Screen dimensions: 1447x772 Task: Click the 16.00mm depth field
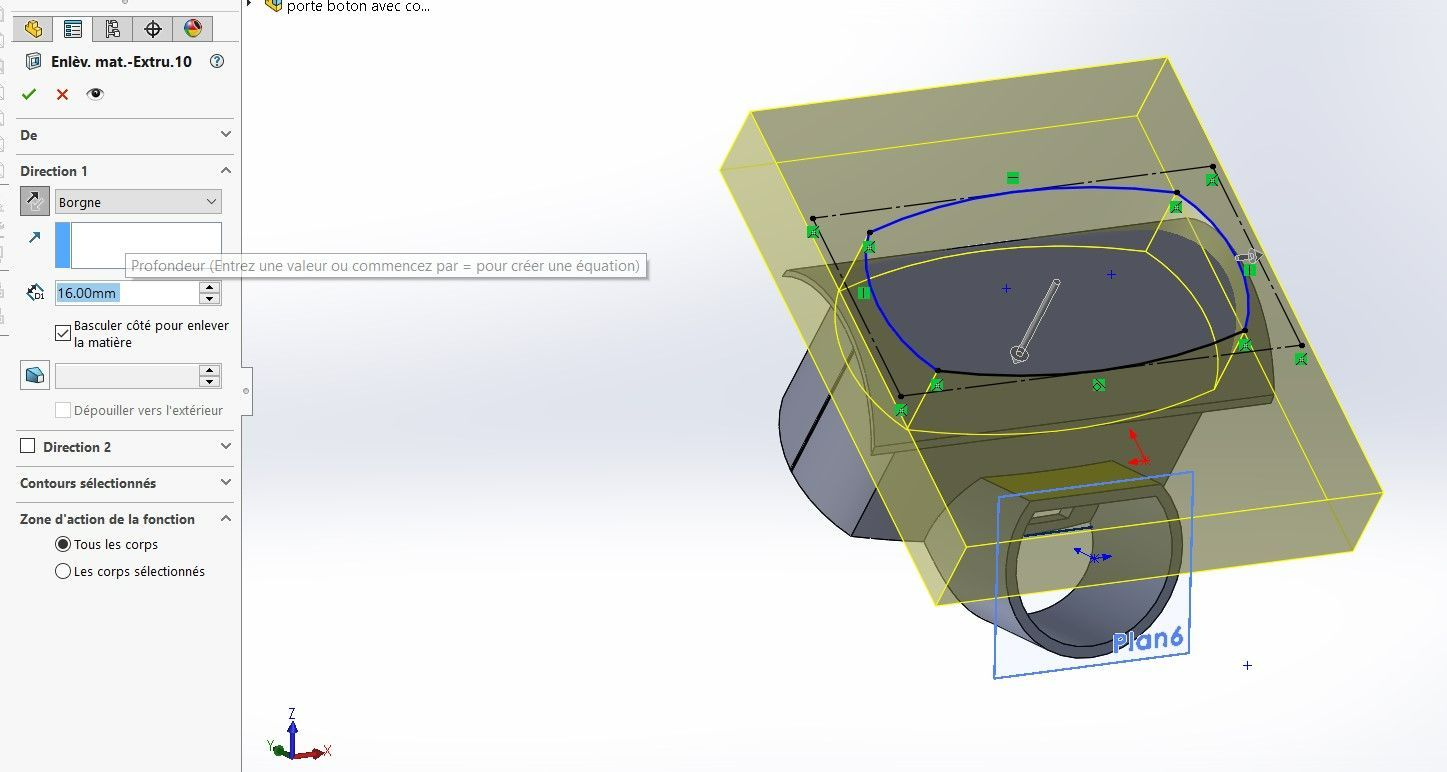coord(126,293)
